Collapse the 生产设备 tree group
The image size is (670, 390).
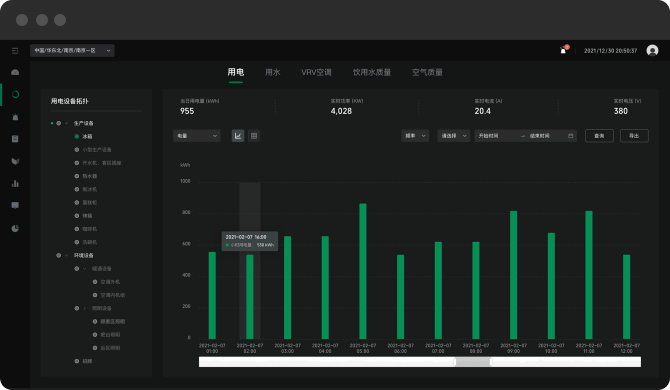(x=67, y=123)
